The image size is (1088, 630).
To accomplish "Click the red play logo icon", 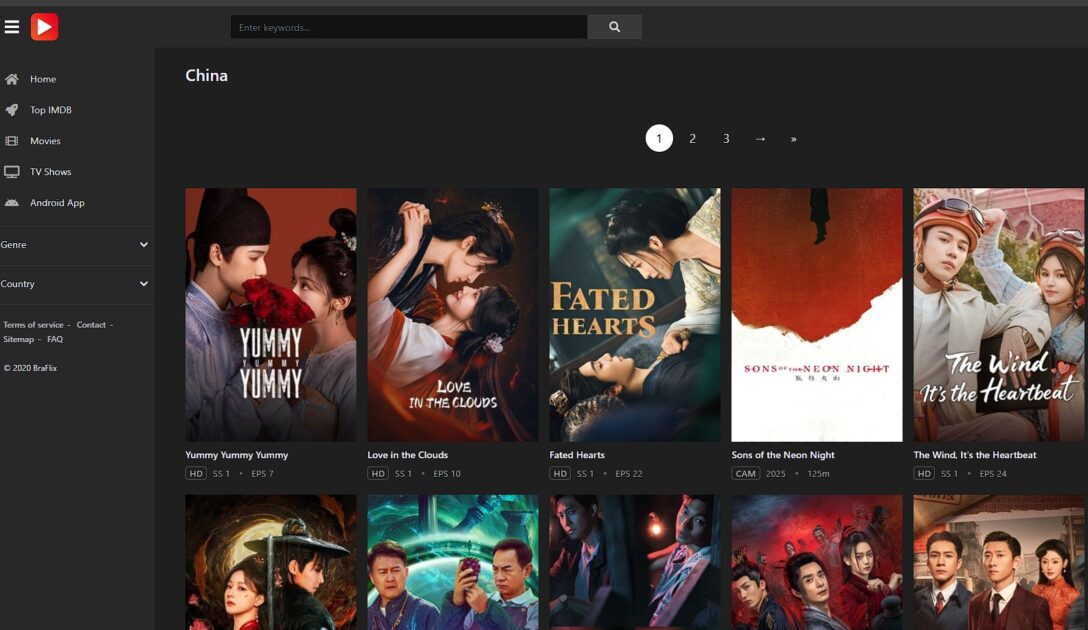I will [44, 27].
